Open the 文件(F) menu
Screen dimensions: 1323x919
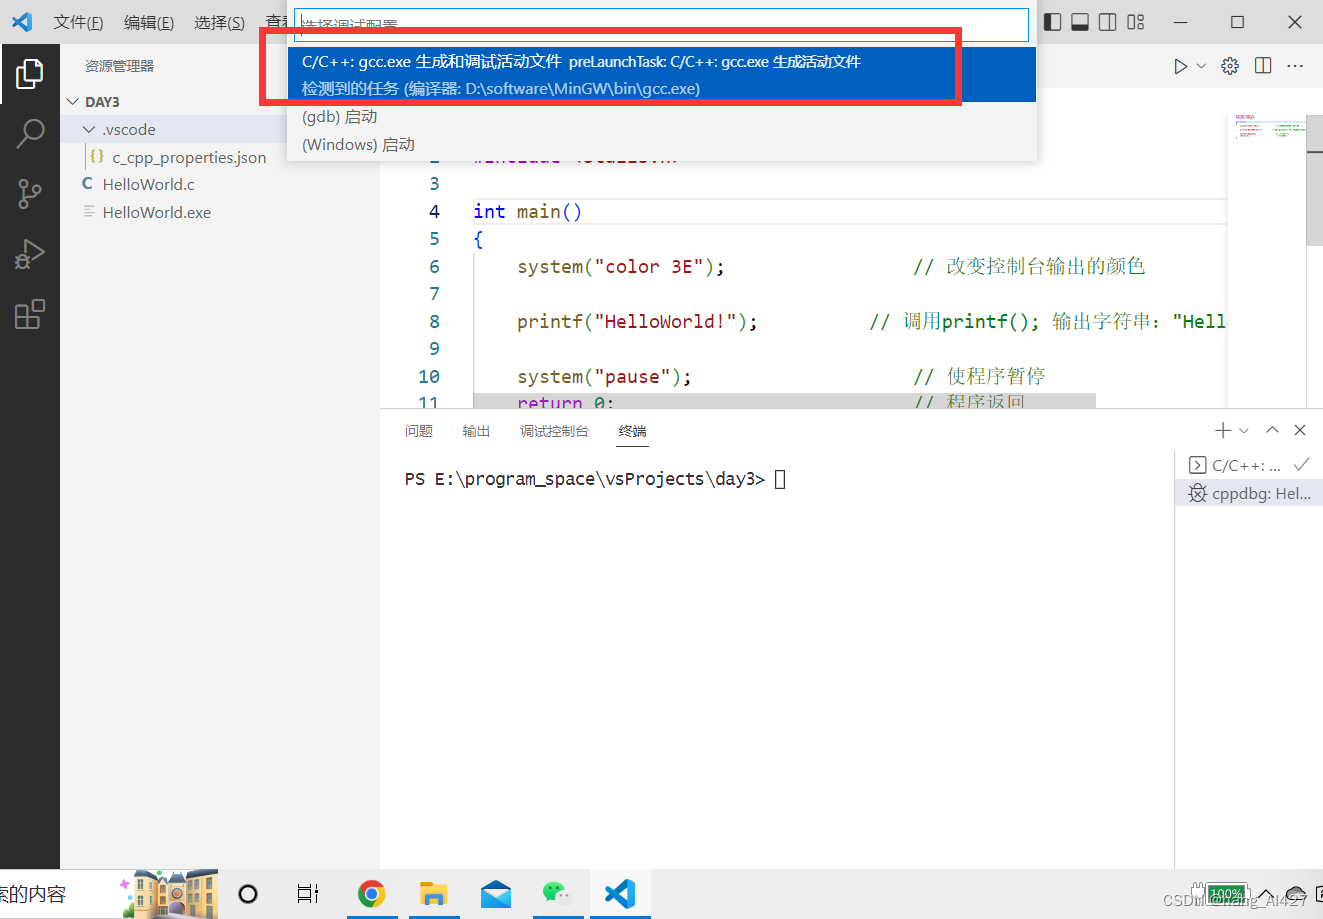78,22
